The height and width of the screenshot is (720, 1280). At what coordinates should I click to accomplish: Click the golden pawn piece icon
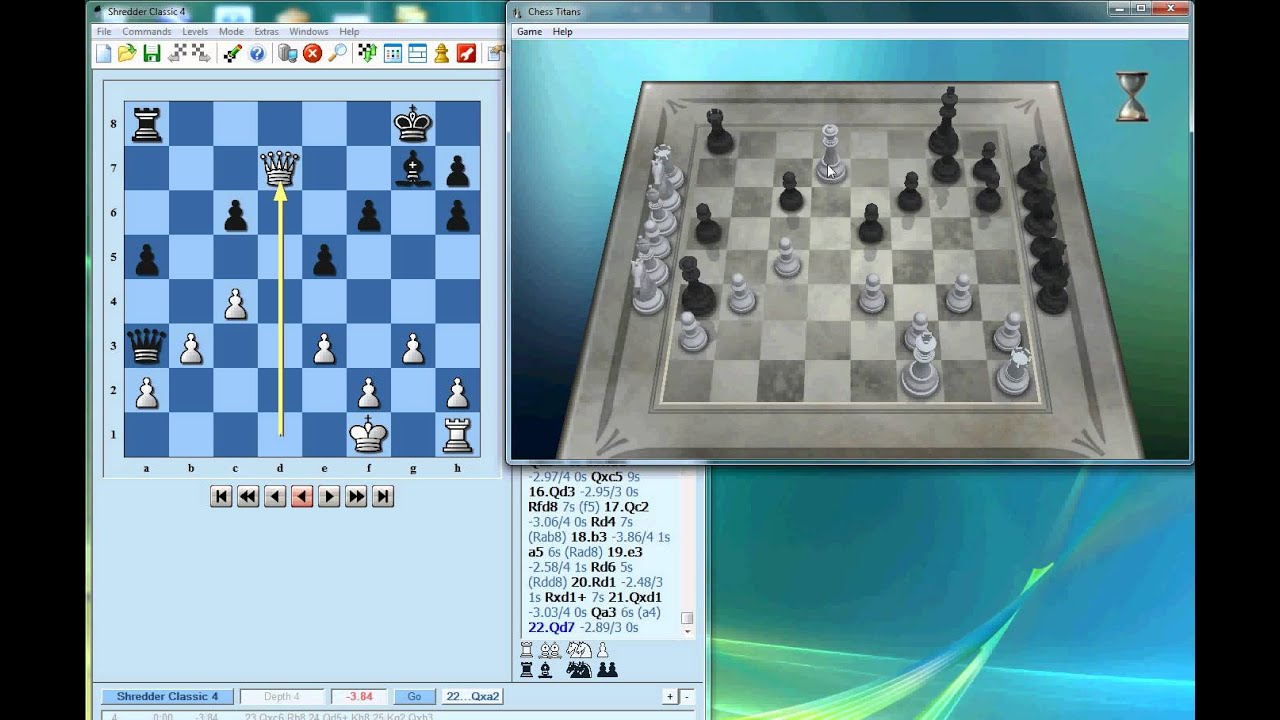(x=441, y=54)
